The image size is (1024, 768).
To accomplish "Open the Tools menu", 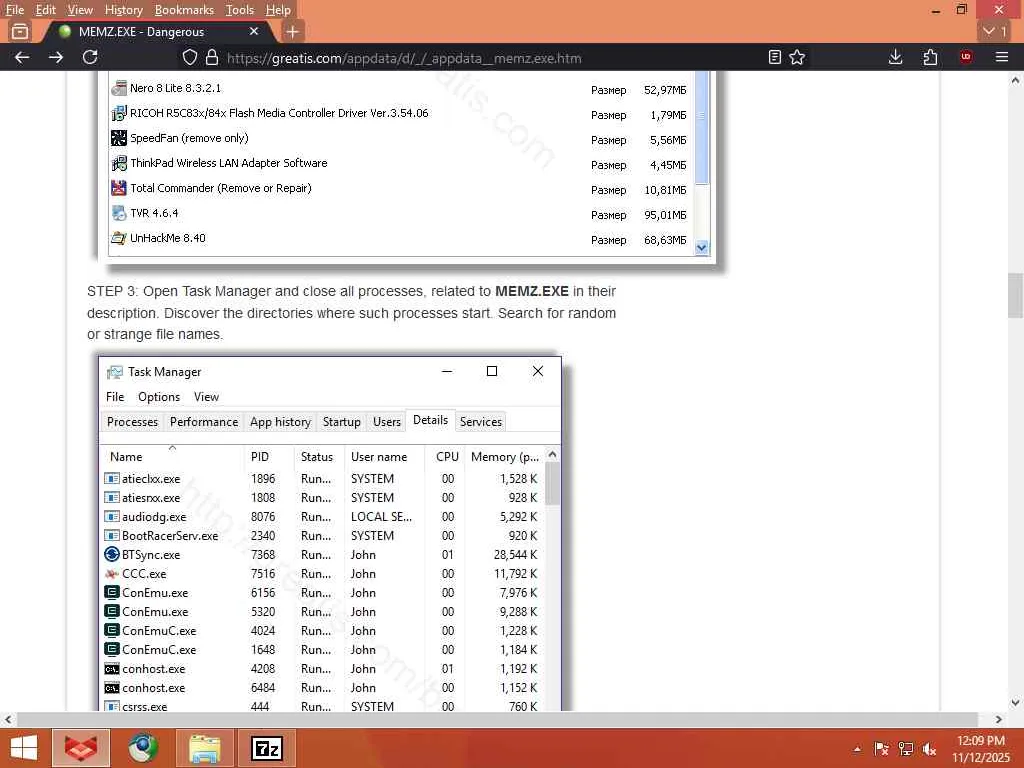I will [240, 10].
